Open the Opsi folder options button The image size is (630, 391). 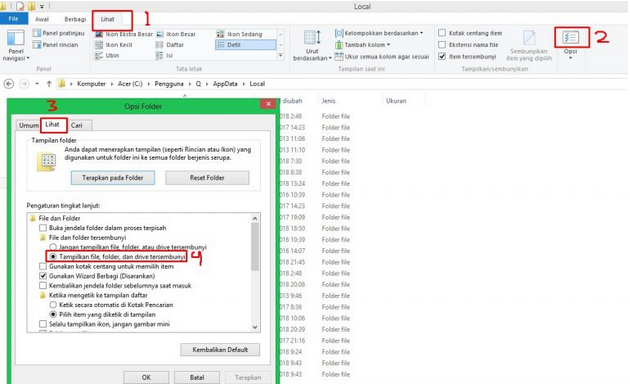coord(571,38)
